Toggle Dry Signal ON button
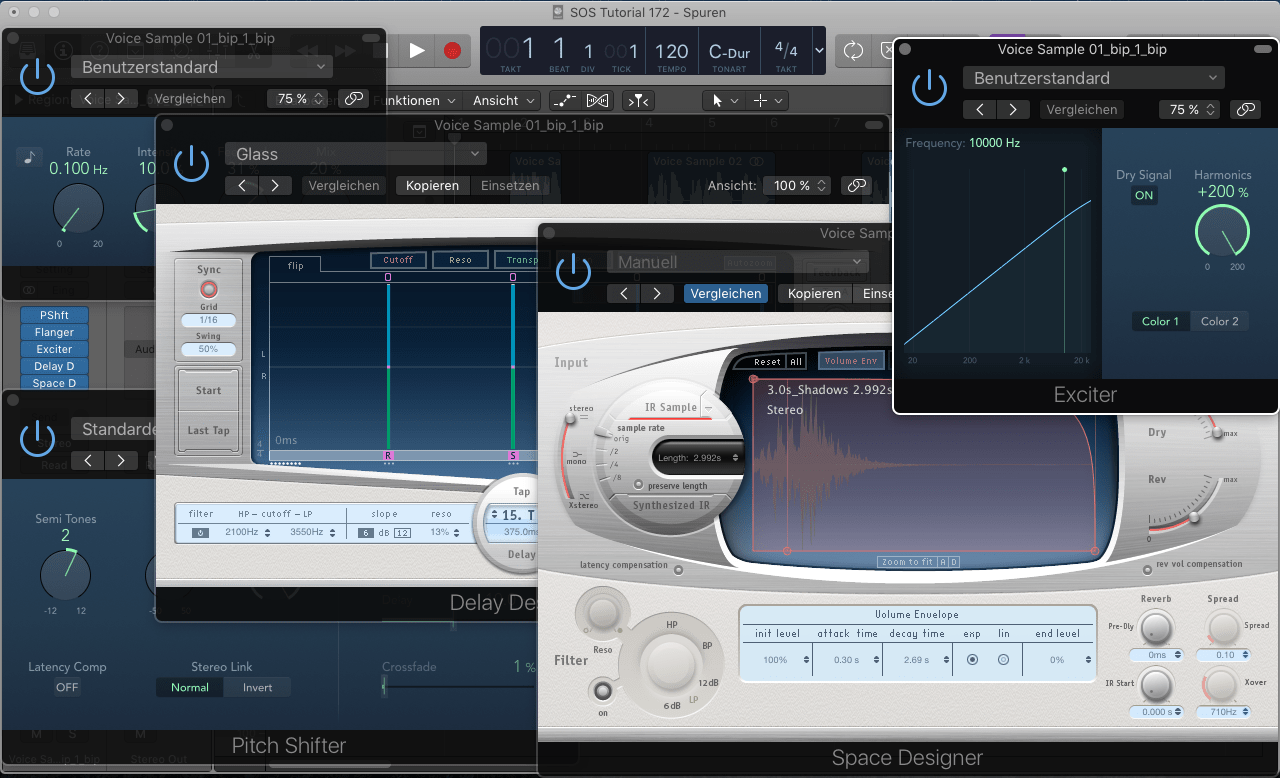 [x=1144, y=196]
